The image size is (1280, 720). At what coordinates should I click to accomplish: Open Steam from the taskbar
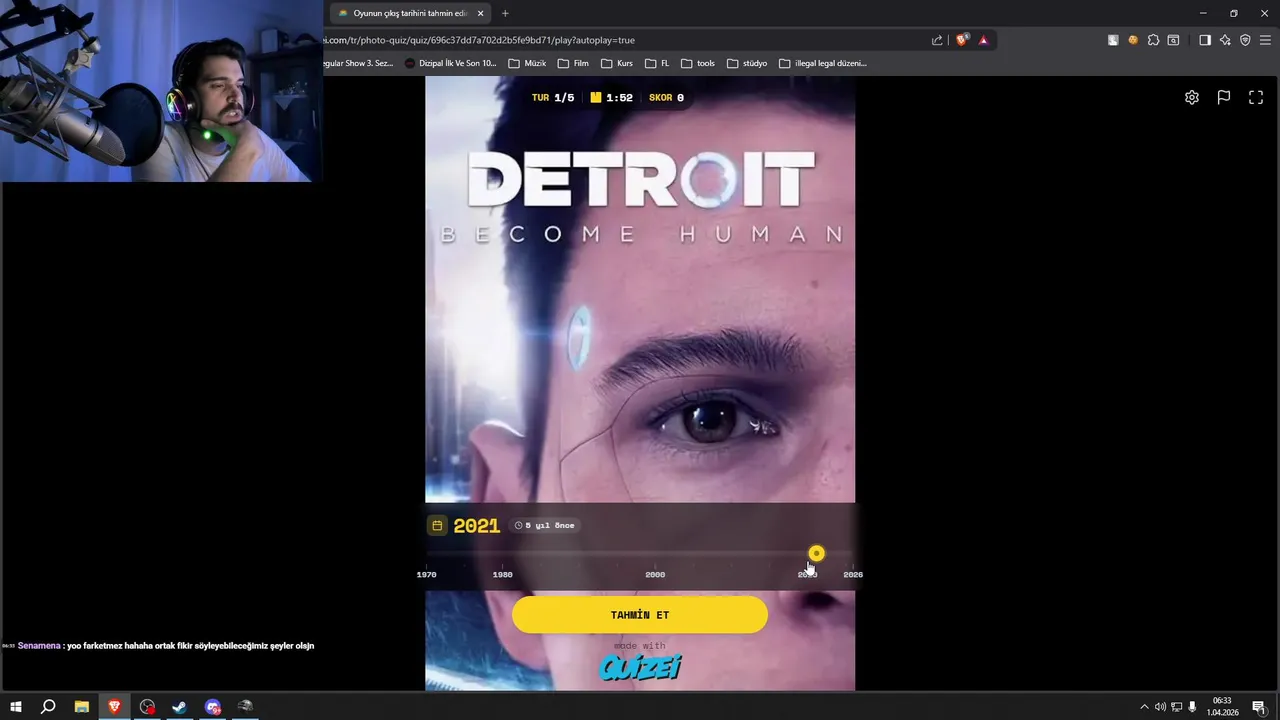click(180, 707)
